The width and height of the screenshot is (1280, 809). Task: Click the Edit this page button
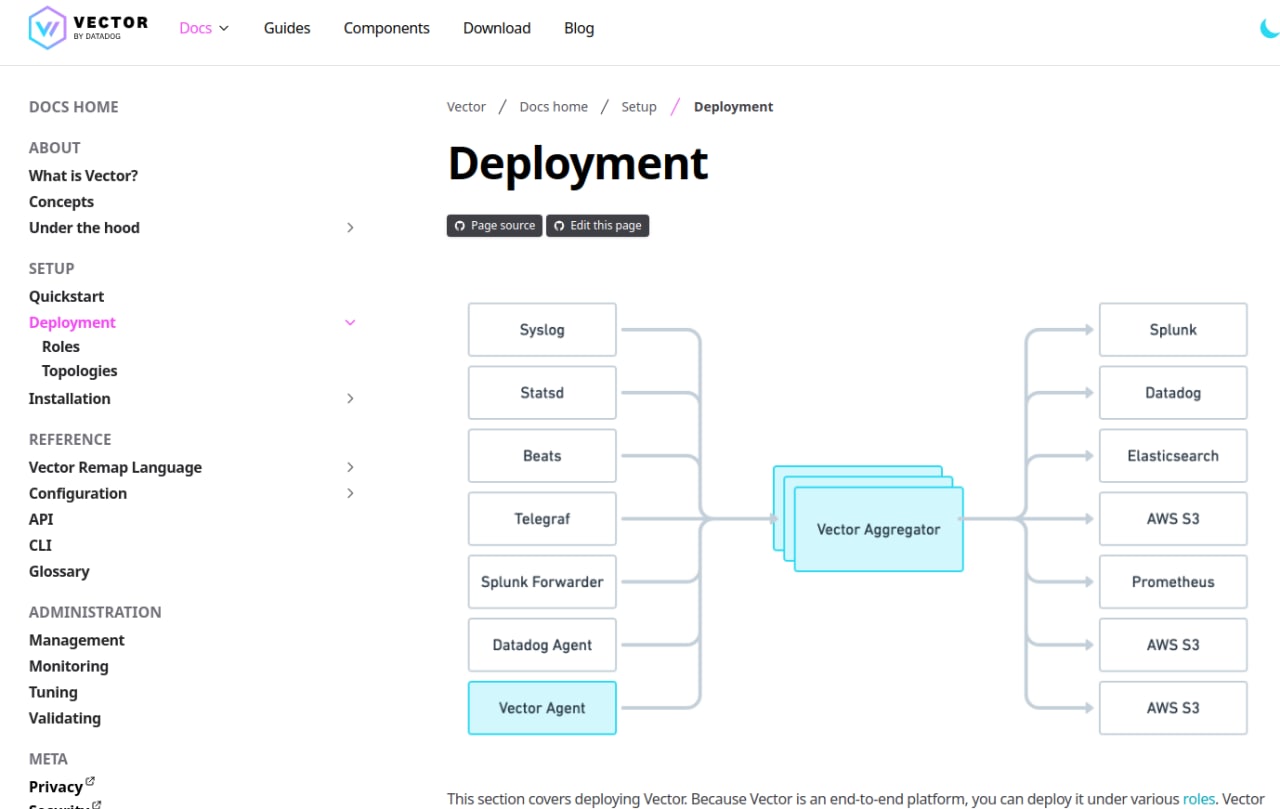(x=597, y=226)
